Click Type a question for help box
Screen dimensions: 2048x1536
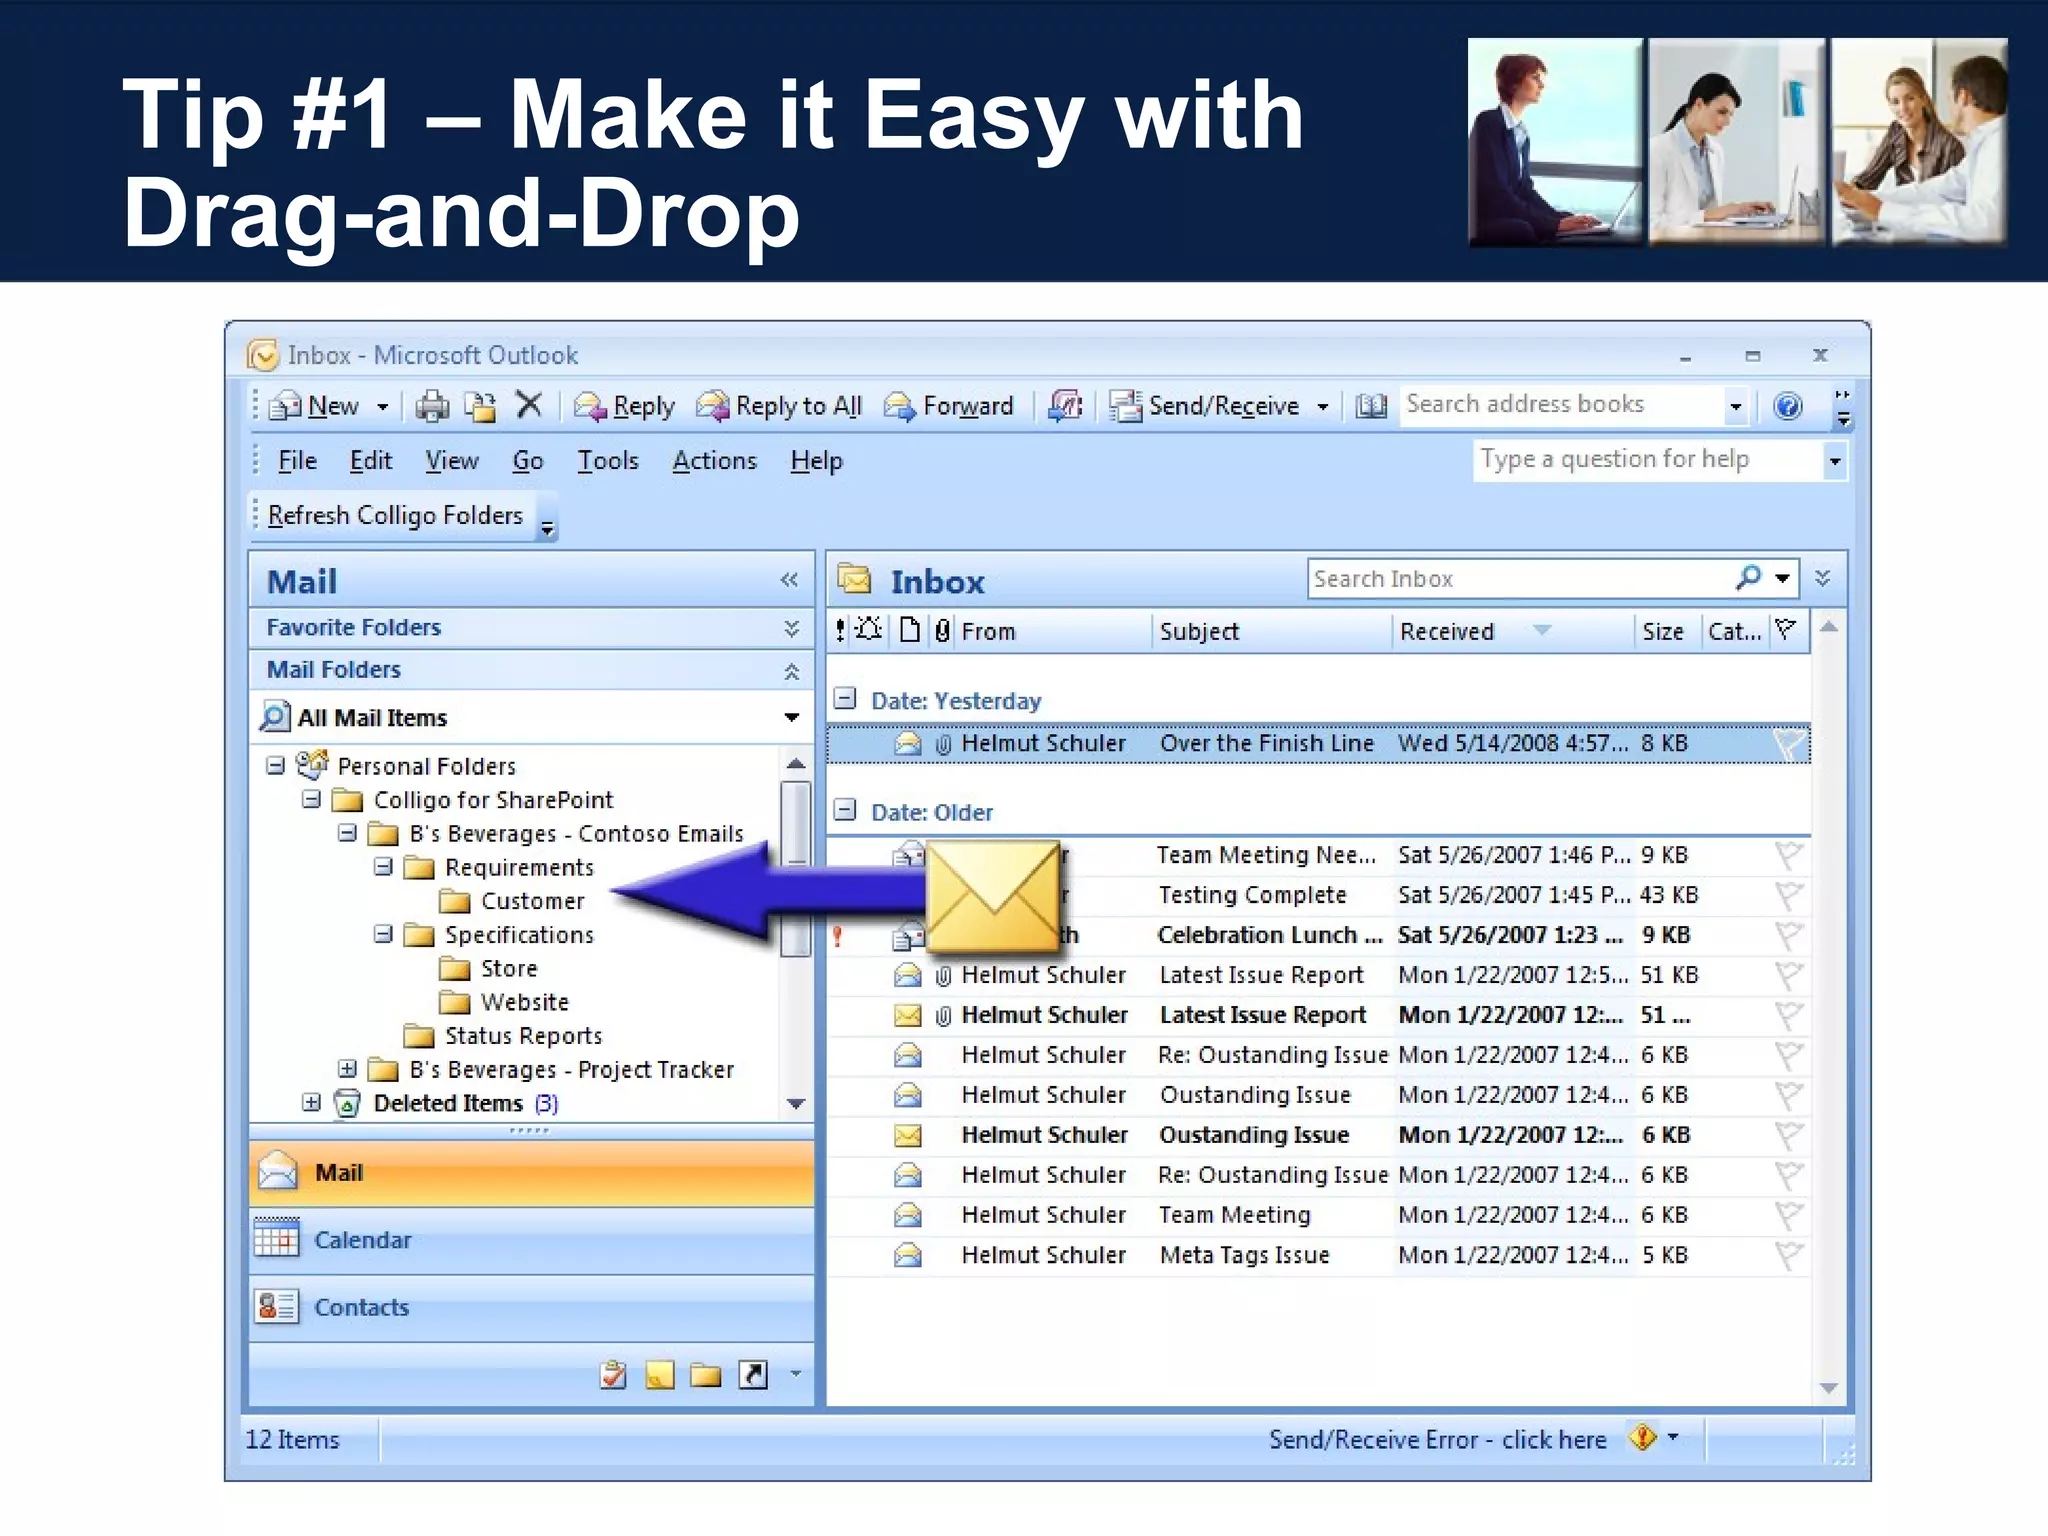pyautogui.click(x=1648, y=460)
